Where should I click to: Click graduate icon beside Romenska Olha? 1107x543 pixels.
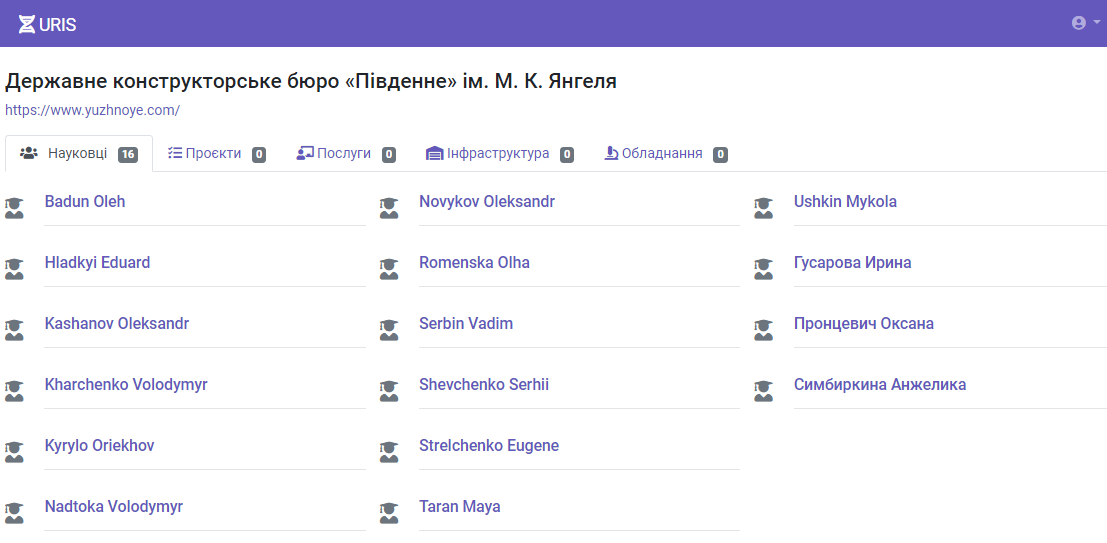[389, 268]
